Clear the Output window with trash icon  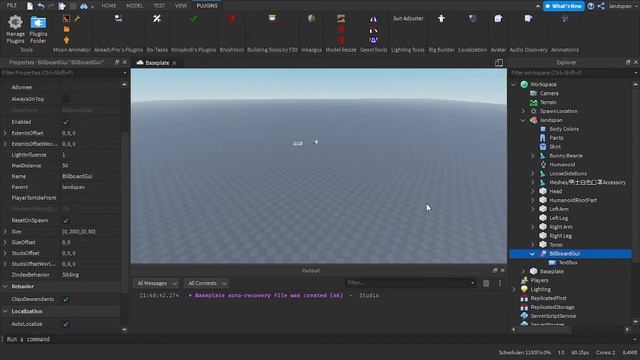coord(486,283)
